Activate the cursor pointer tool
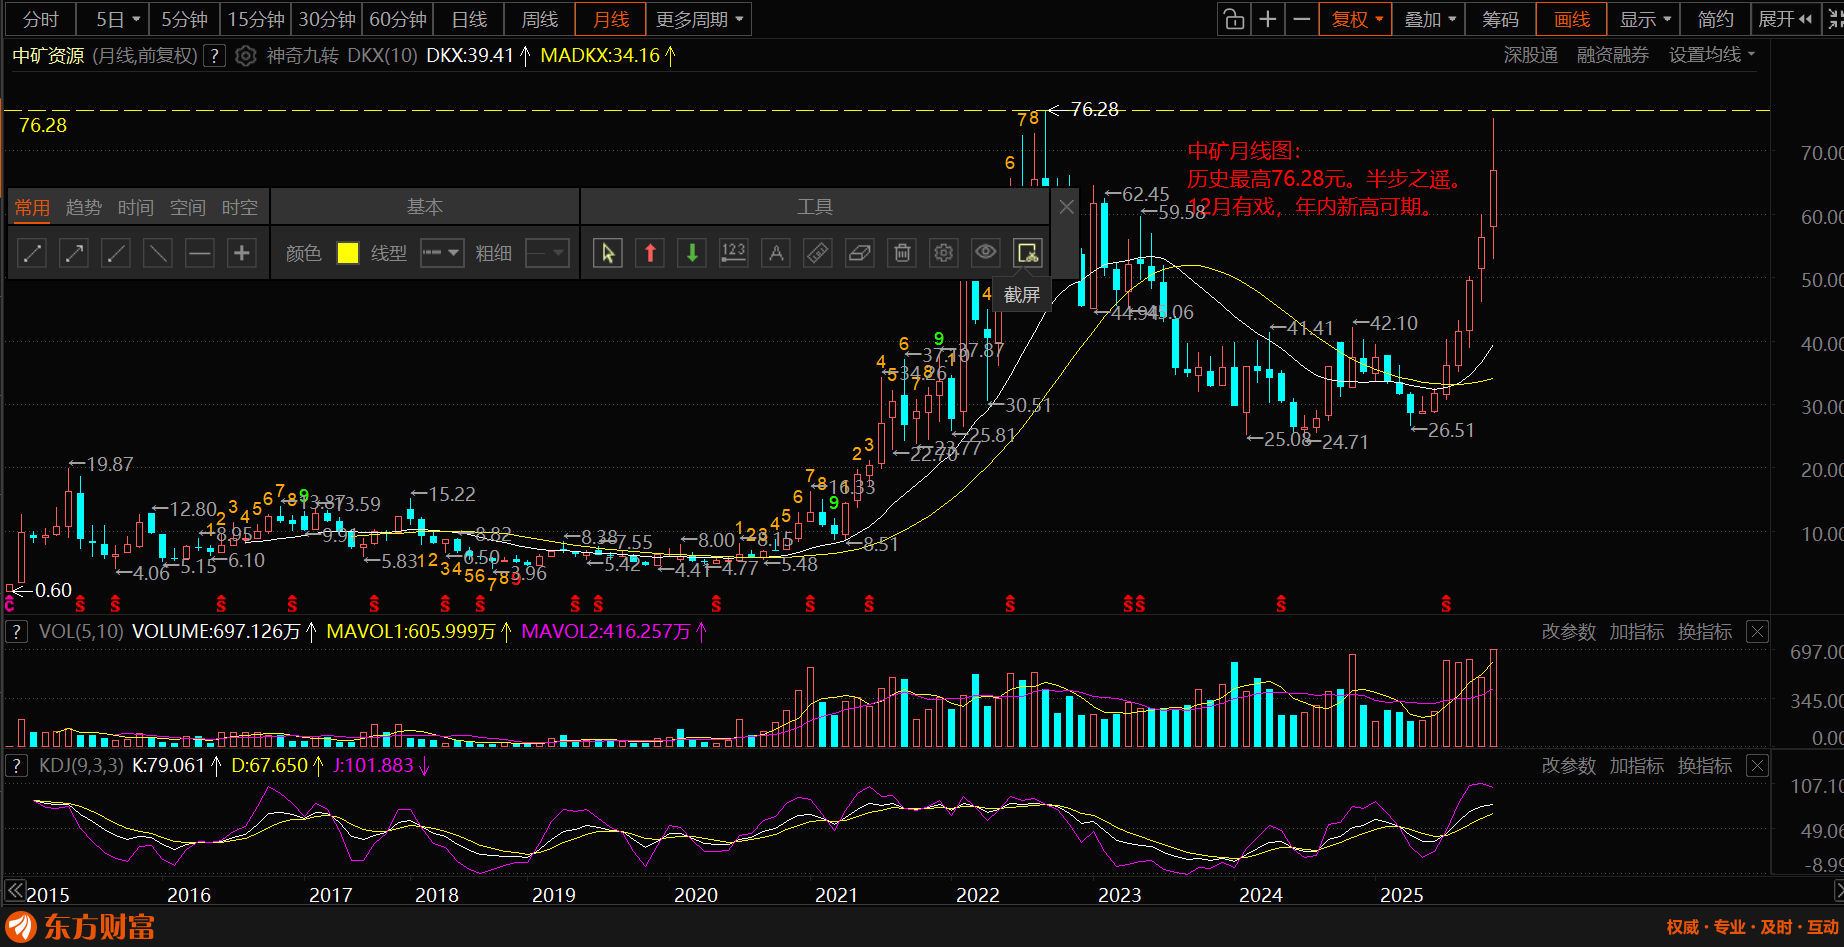Image resolution: width=1844 pixels, height=947 pixels. click(x=608, y=253)
